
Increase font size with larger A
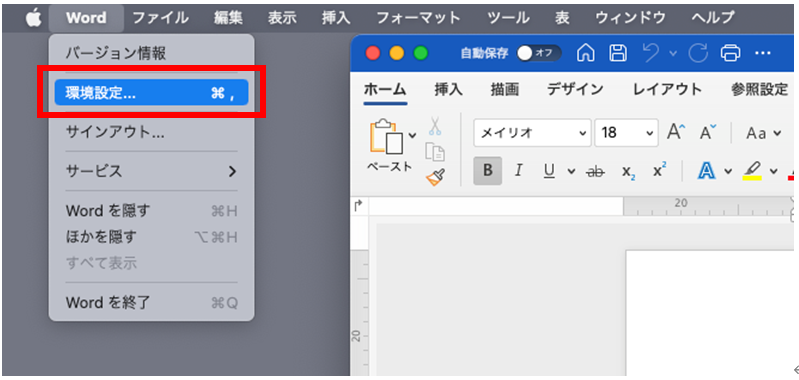tap(677, 133)
